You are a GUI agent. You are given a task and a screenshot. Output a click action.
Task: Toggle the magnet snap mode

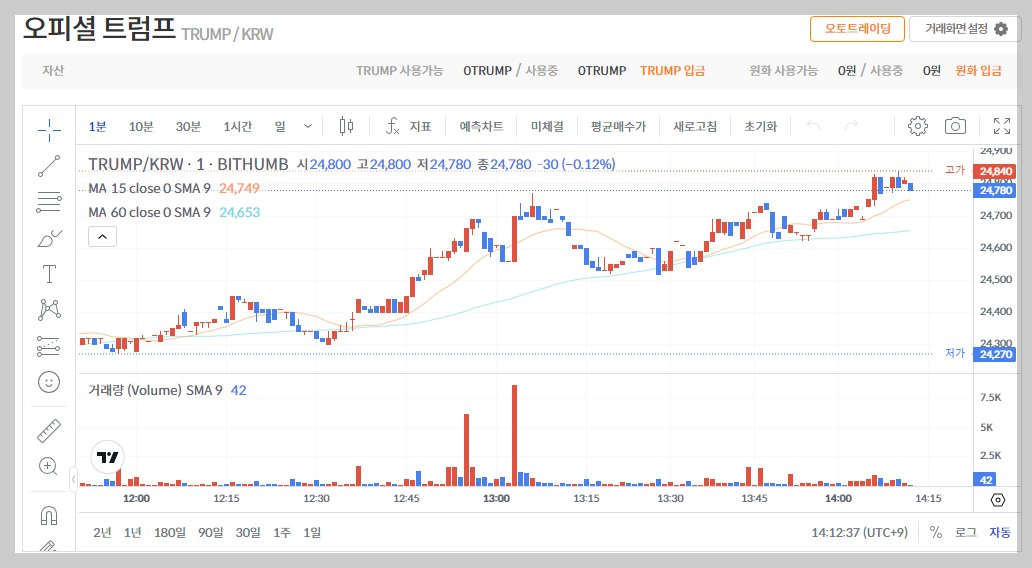[49, 515]
